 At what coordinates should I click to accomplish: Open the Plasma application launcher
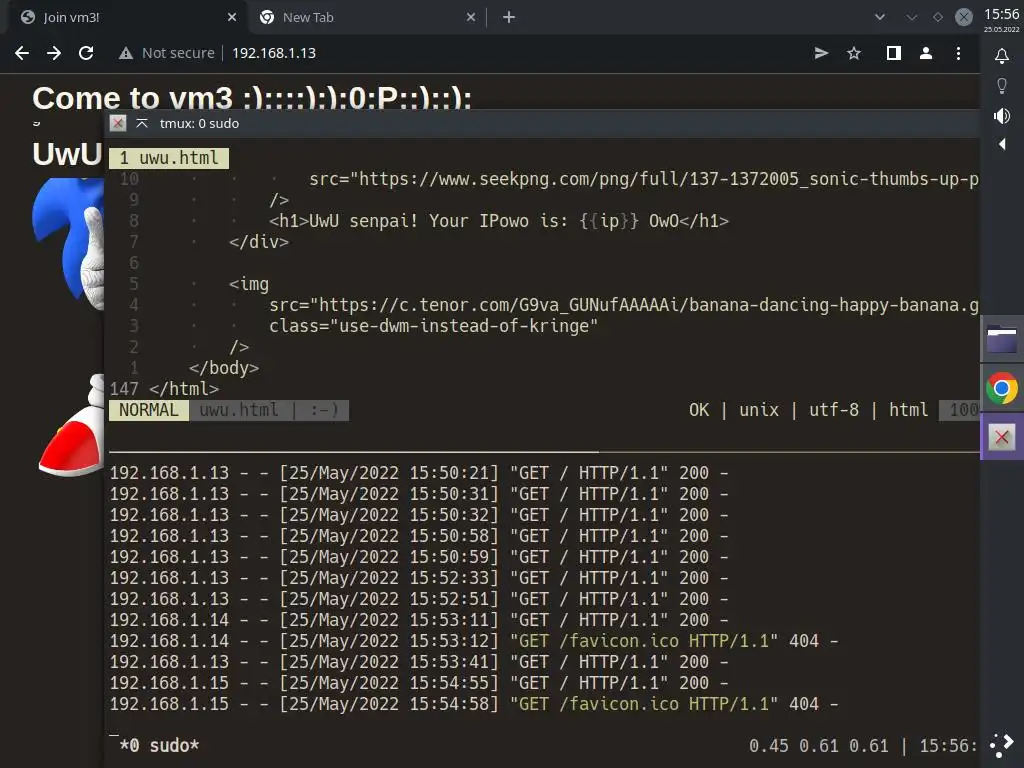tap(1002, 745)
